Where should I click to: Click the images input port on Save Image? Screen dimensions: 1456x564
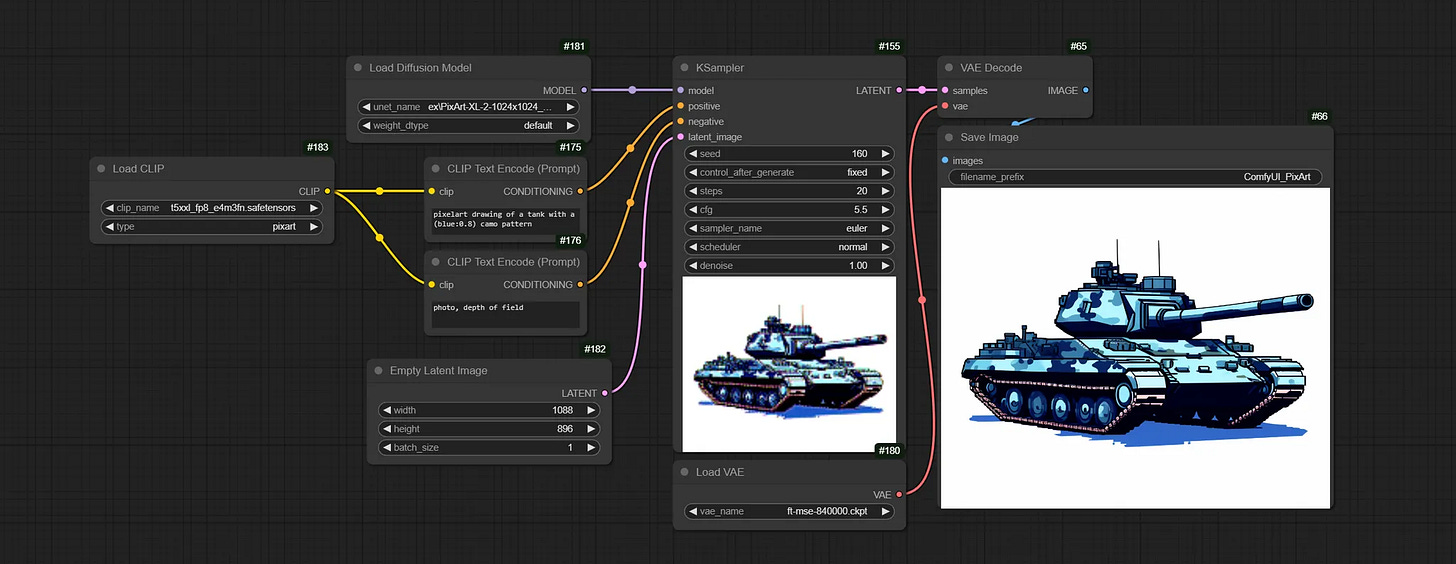(x=945, y=160)
